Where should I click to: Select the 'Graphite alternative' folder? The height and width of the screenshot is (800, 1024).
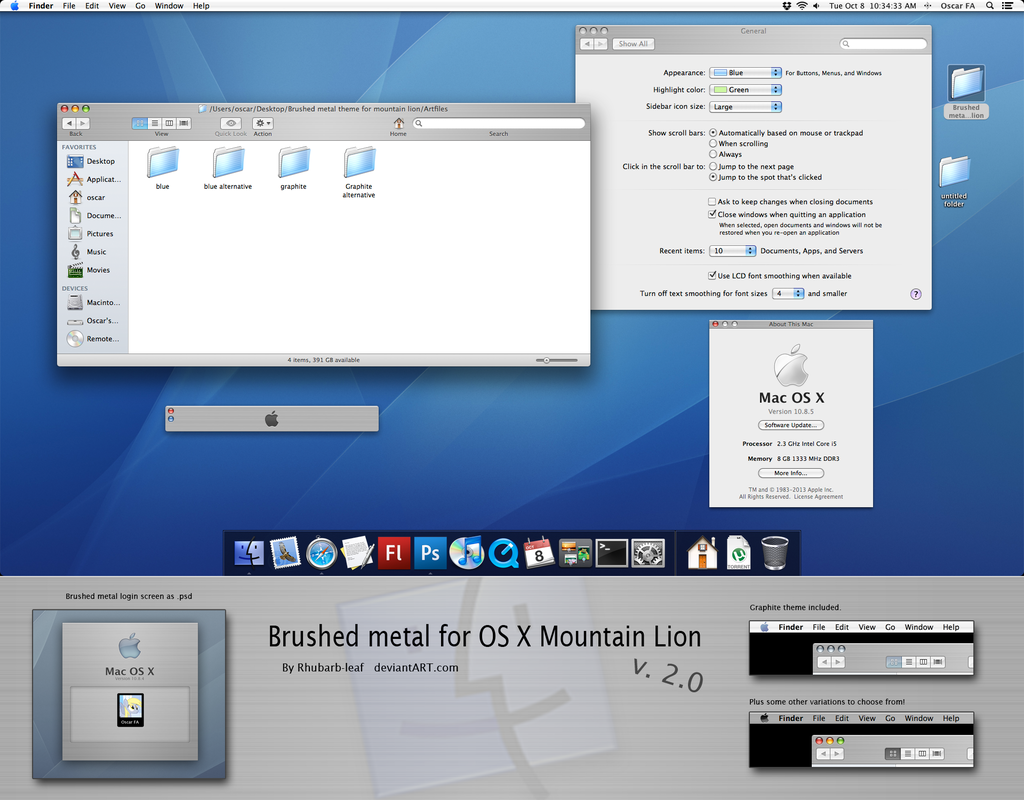[359, 172]
